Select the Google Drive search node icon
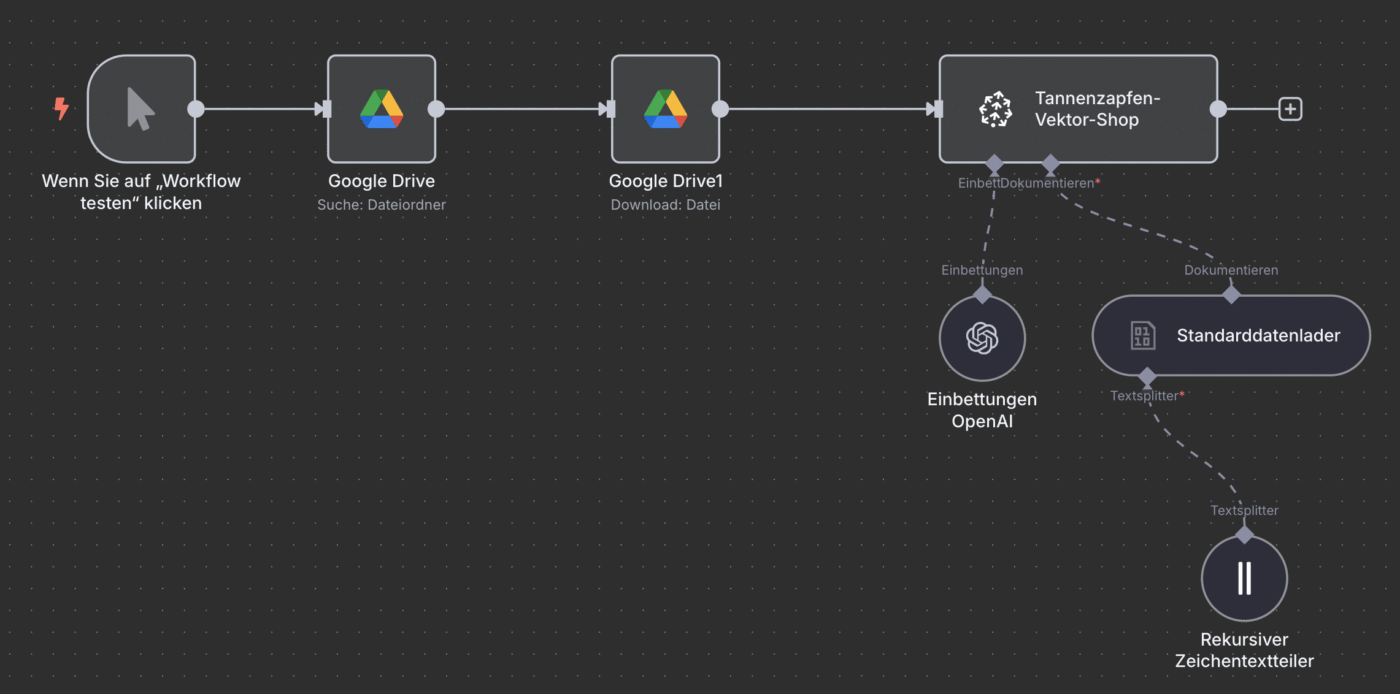 (381, 109)
